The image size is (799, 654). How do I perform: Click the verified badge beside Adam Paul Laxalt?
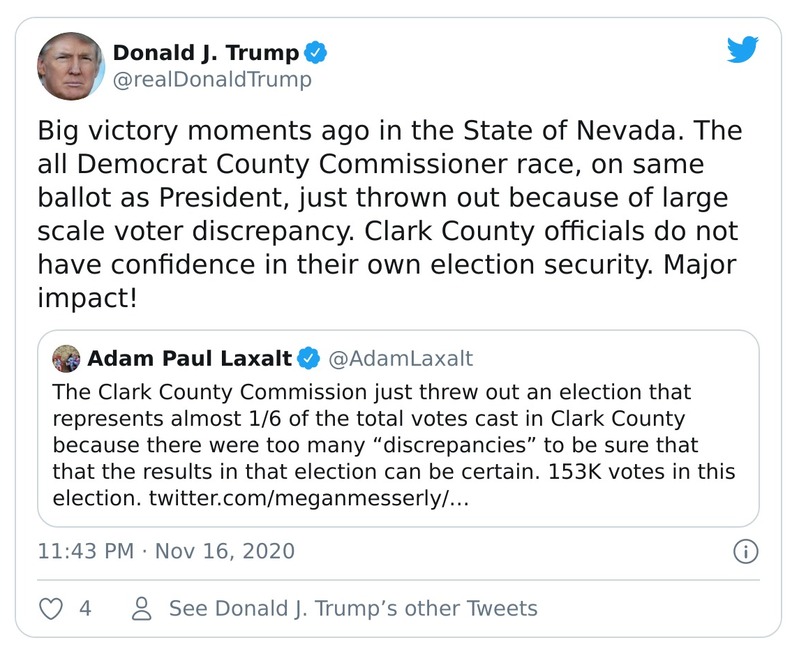(310, 358)
